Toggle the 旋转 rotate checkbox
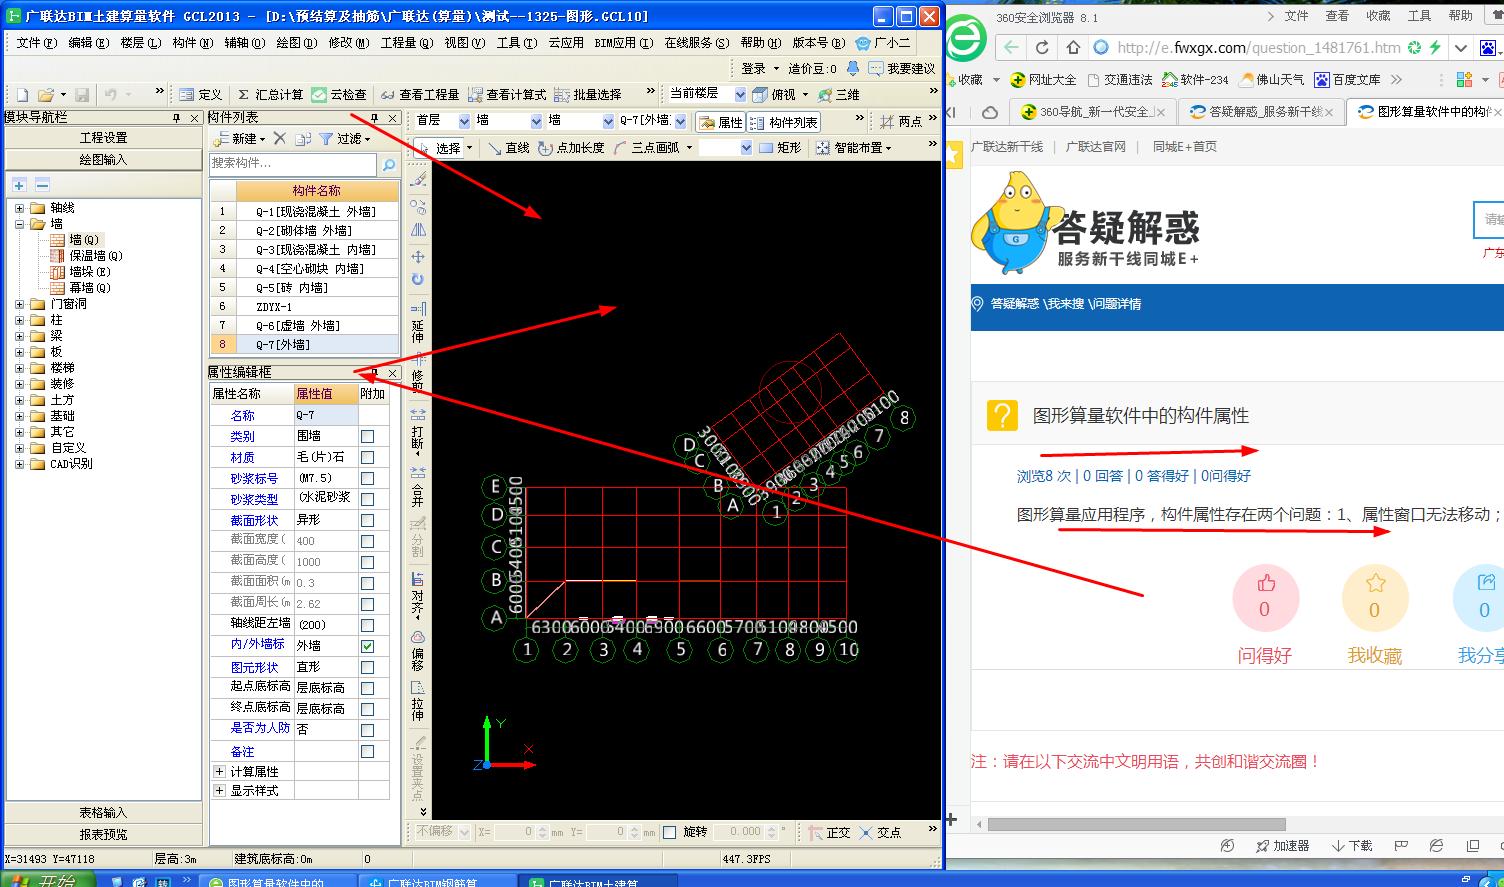Screen dimensions: 1504x887 670,832
